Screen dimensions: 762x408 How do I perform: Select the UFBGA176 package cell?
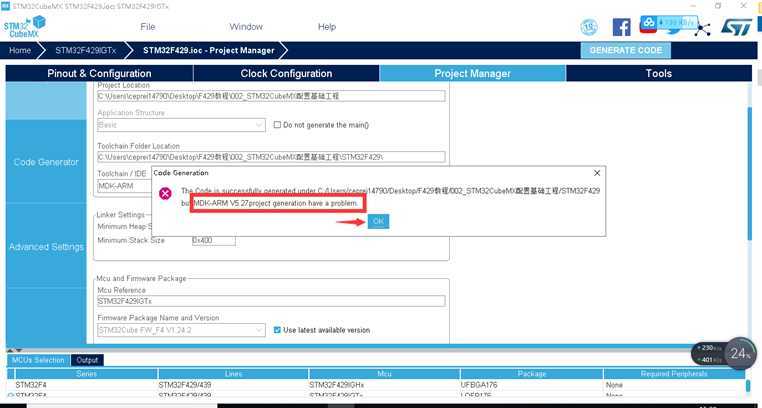pos(532,385)
